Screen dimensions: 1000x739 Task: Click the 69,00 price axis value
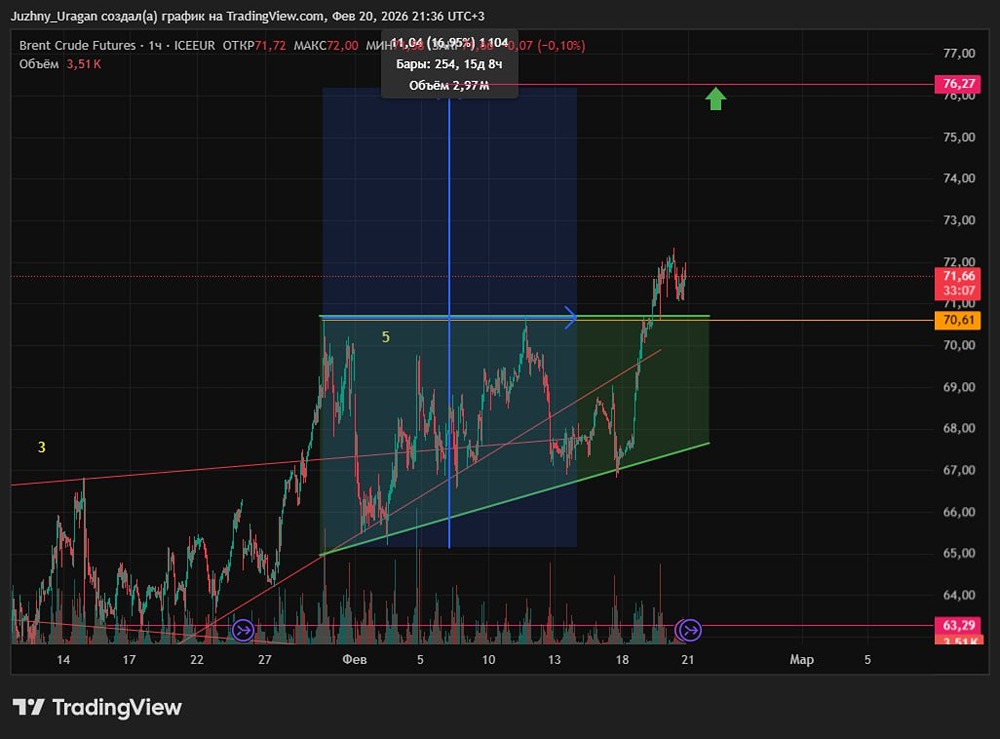point(959,387)
